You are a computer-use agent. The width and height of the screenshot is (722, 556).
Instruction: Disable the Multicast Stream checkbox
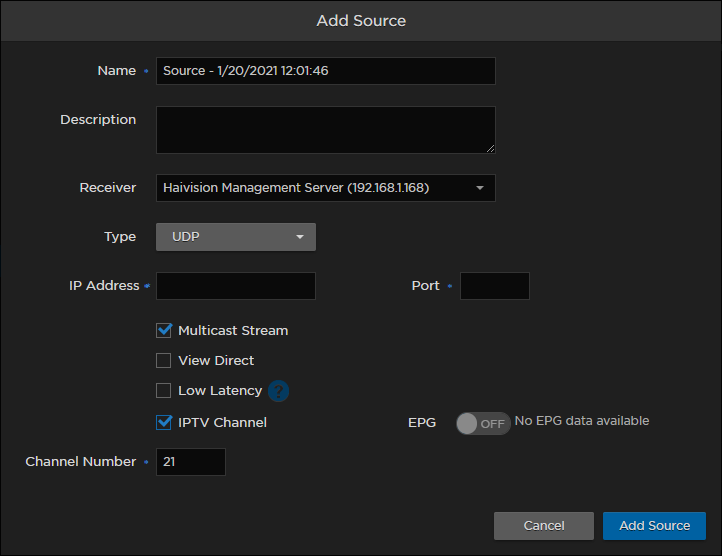point(164,330)
